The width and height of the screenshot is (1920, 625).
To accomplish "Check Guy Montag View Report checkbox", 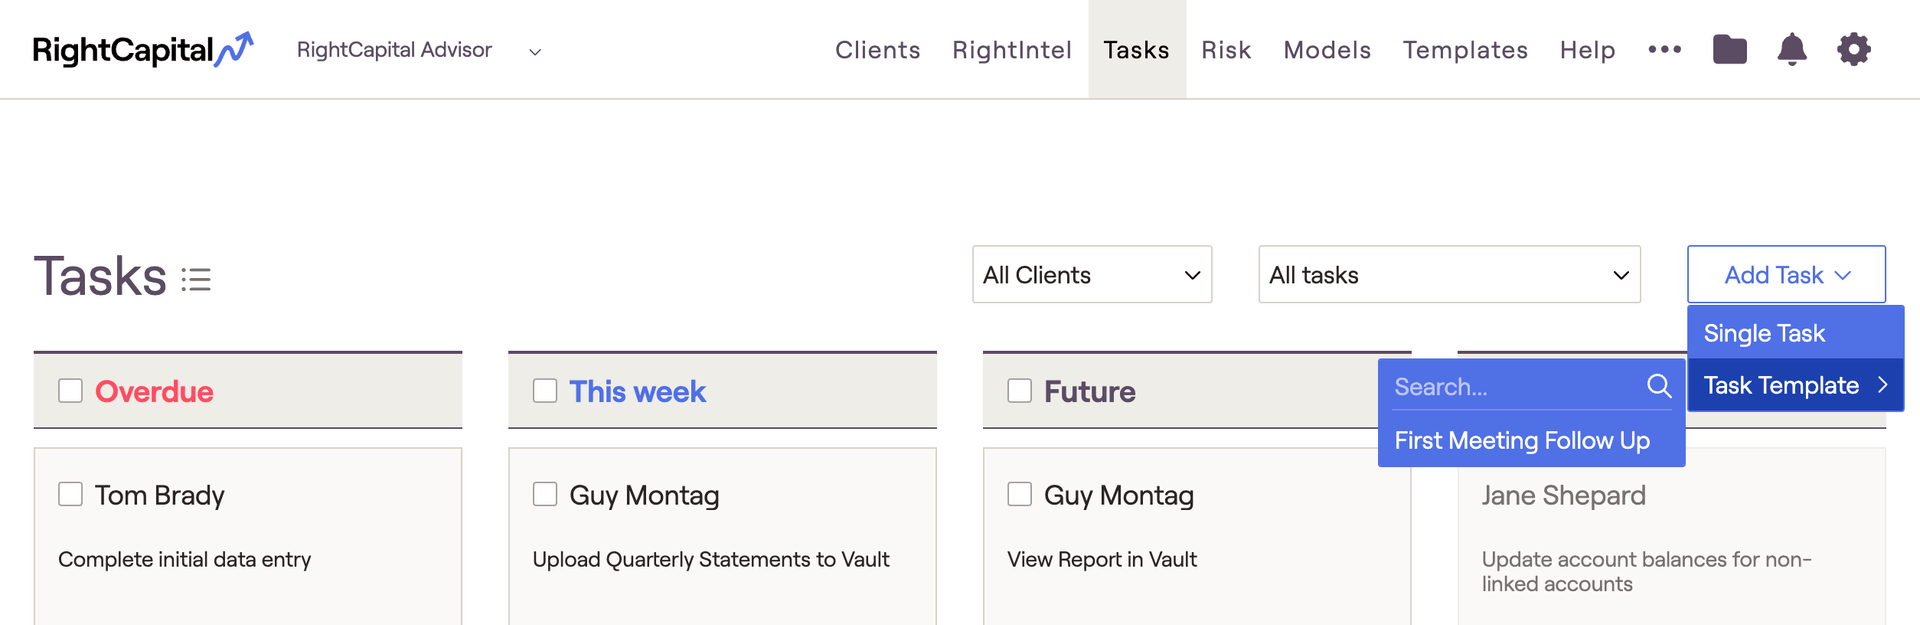I will pos(1019,494).
